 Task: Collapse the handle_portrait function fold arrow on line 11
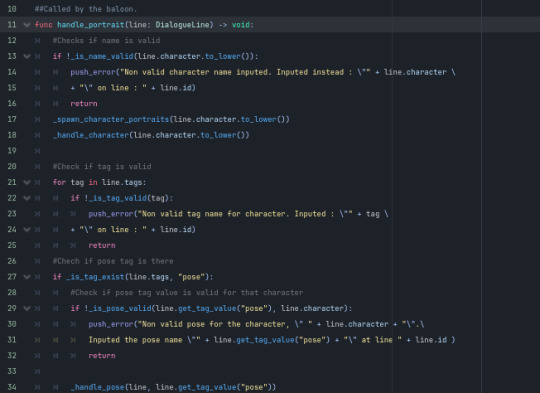[x=27, y=25]
